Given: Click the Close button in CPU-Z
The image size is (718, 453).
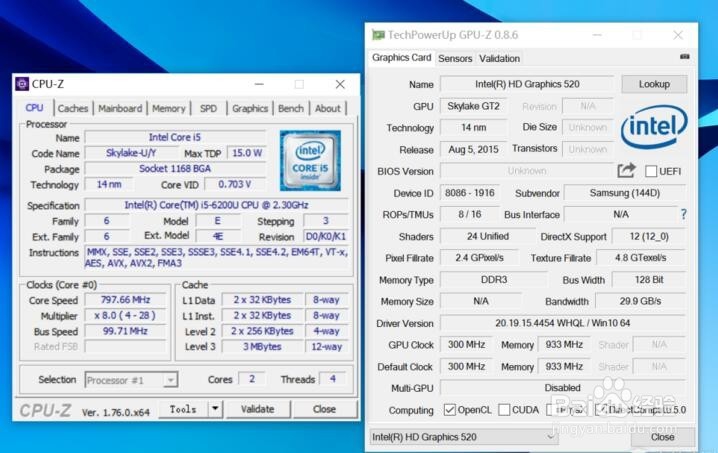Looking at the screenshot, I should (324, 409).
